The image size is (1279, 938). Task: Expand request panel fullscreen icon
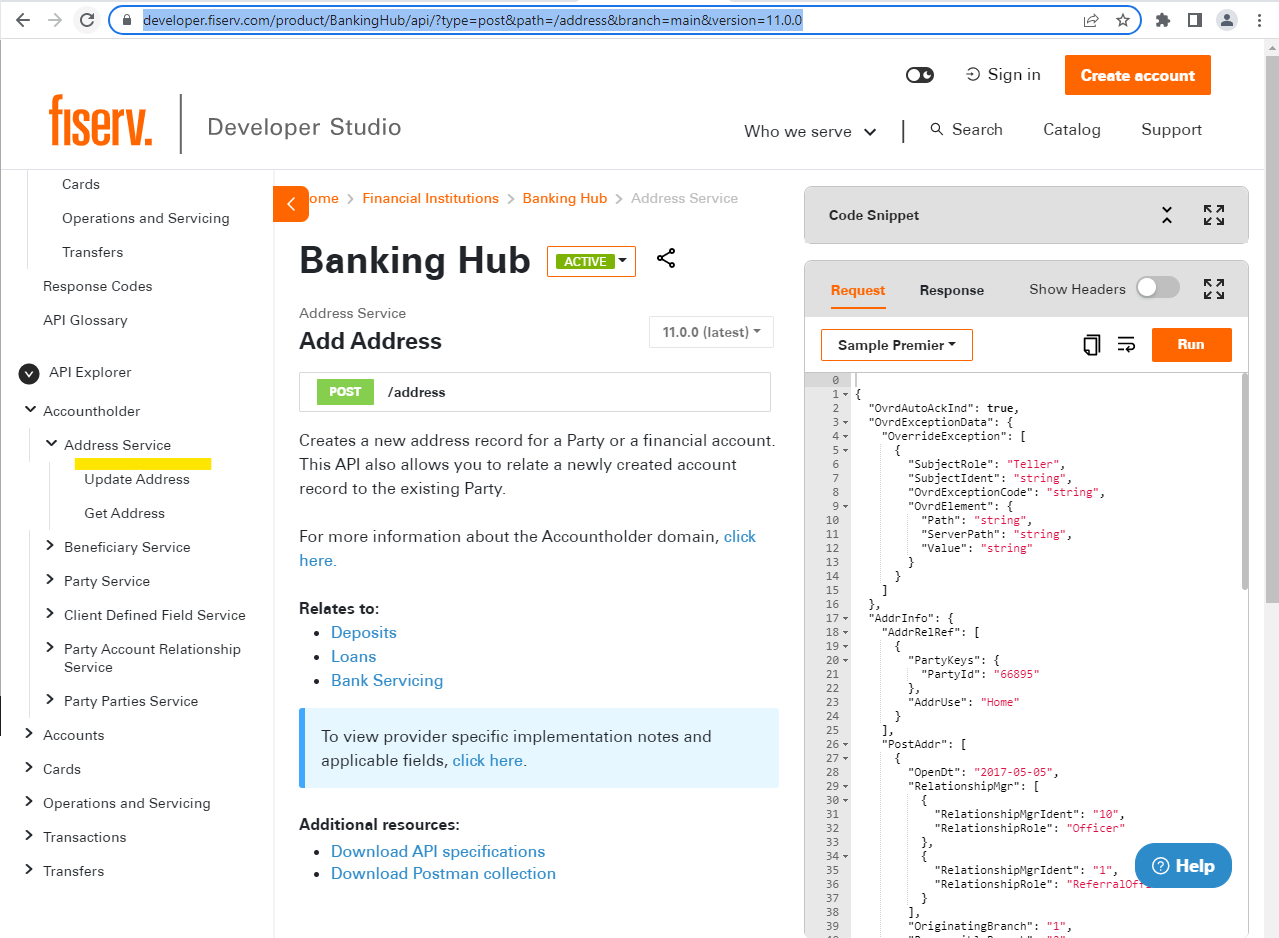pos(1214,289)
